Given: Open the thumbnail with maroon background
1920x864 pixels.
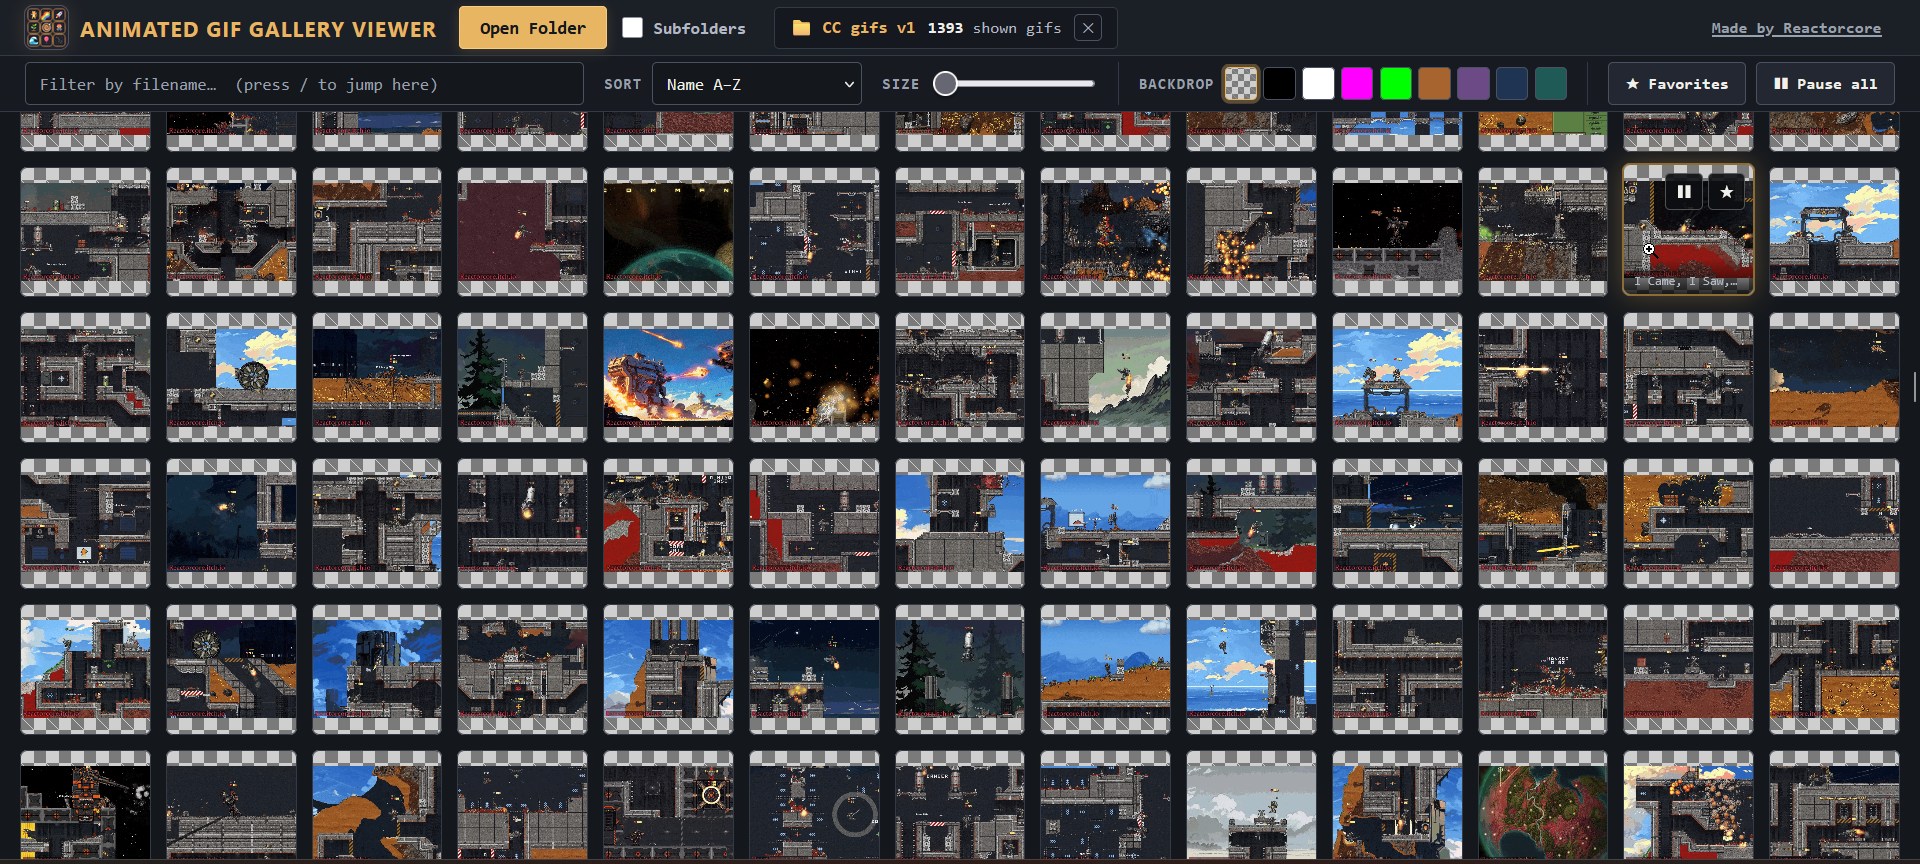Looking at the screenshot, I should [x=522, y=231].
